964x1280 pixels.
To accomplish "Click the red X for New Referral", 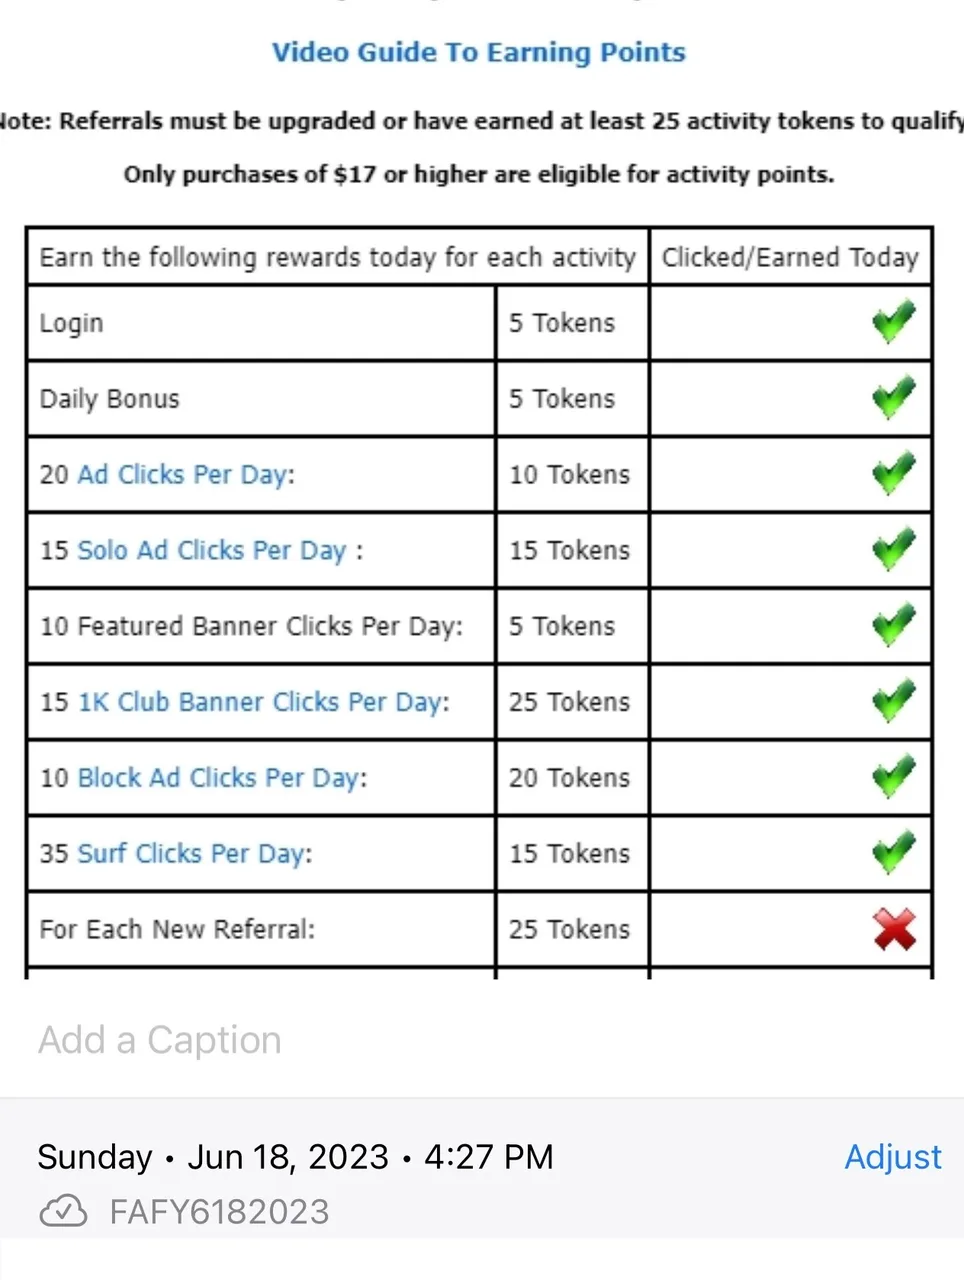I will tap(894, 930).
